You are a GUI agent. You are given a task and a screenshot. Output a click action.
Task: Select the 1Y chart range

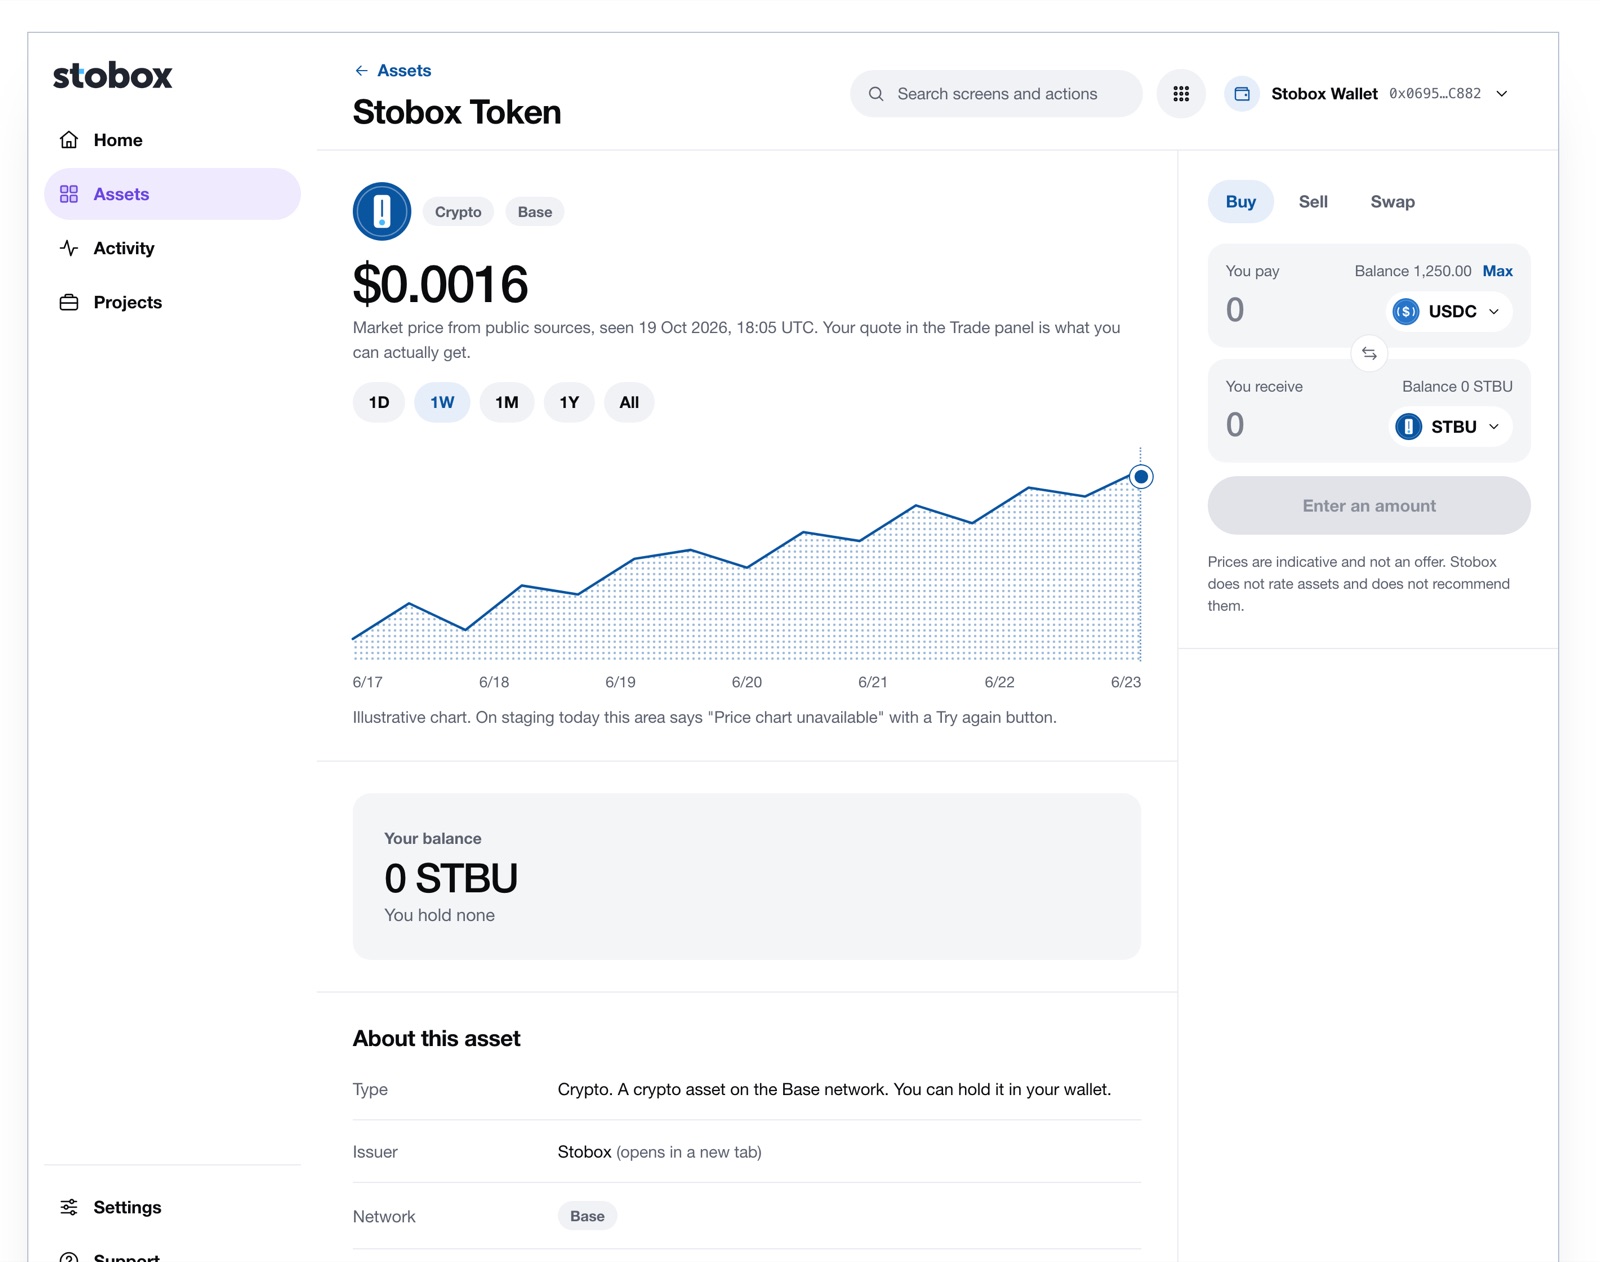coord(569,402)
